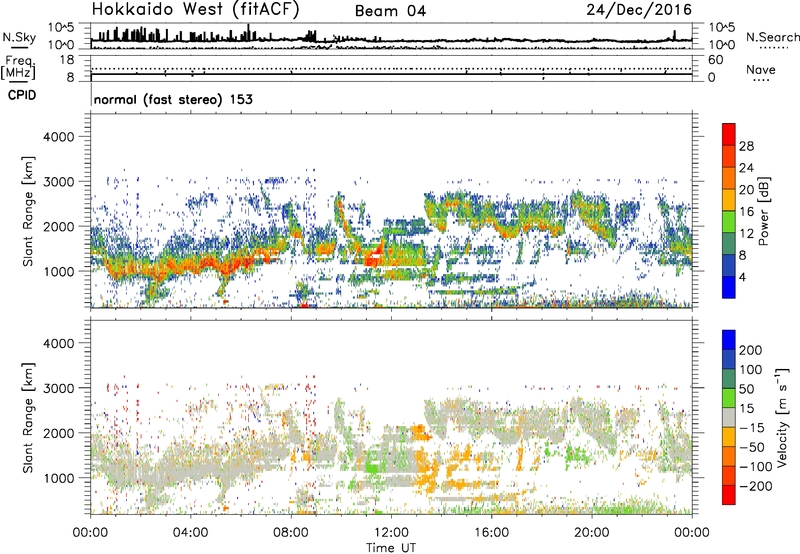
Task: Click the "28" power colorbar label
Action: point(746,146)
